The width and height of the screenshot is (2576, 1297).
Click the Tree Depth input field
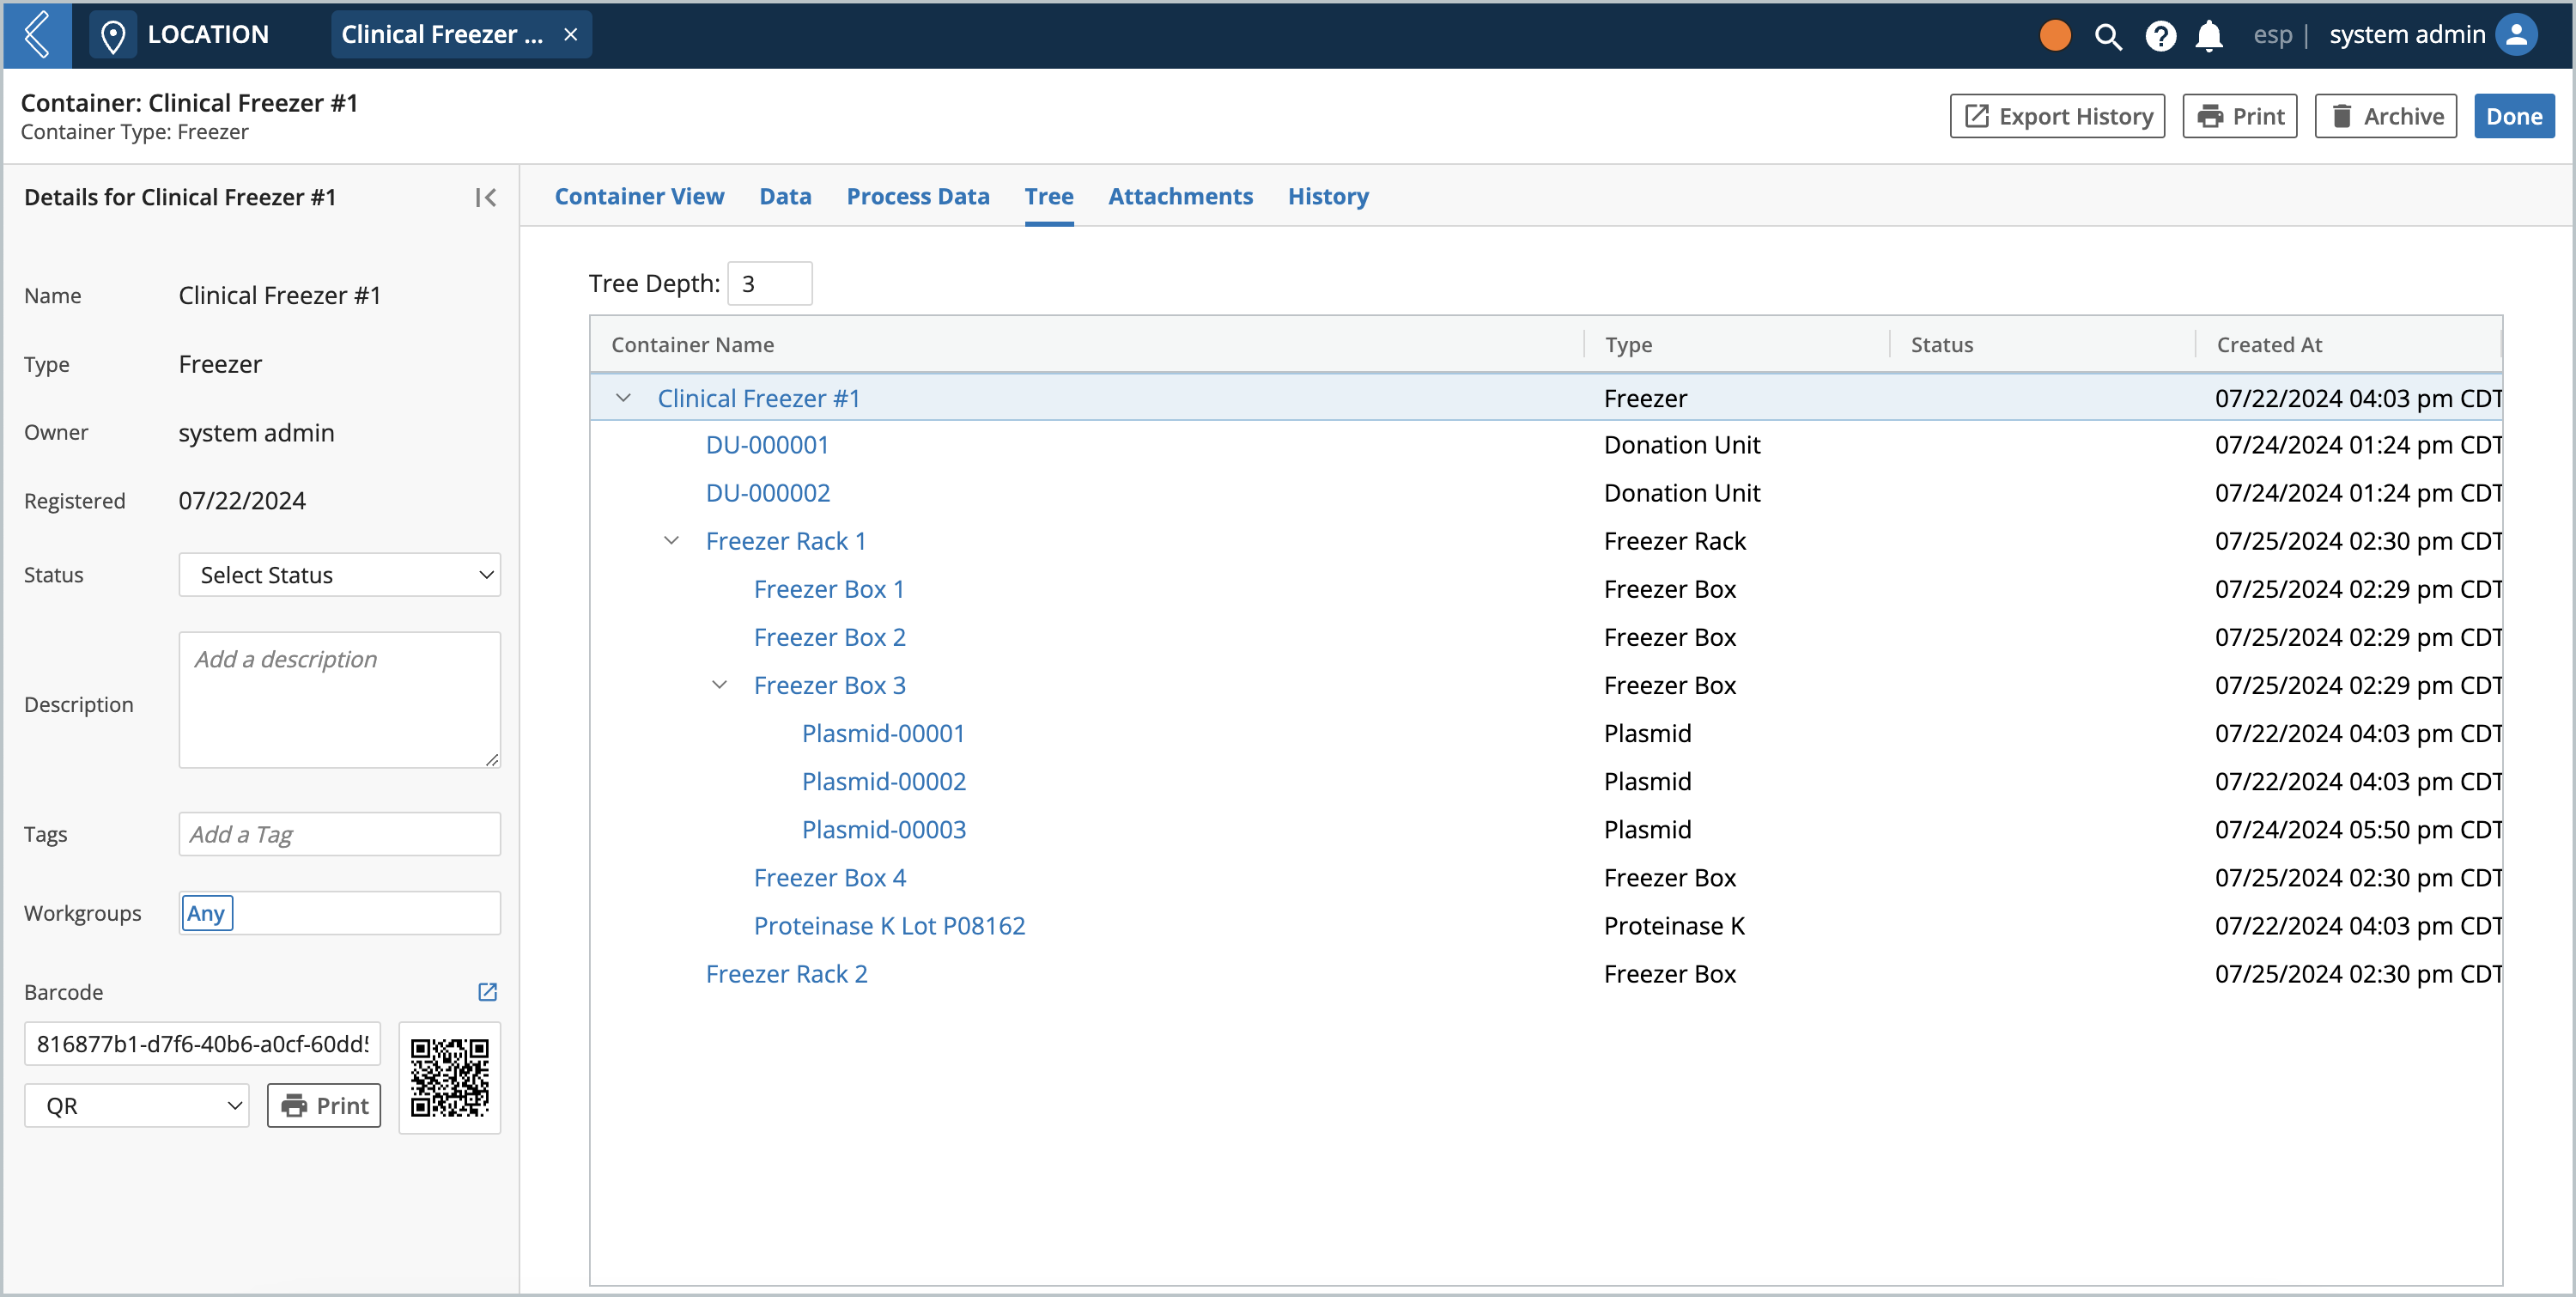[769, 281]
